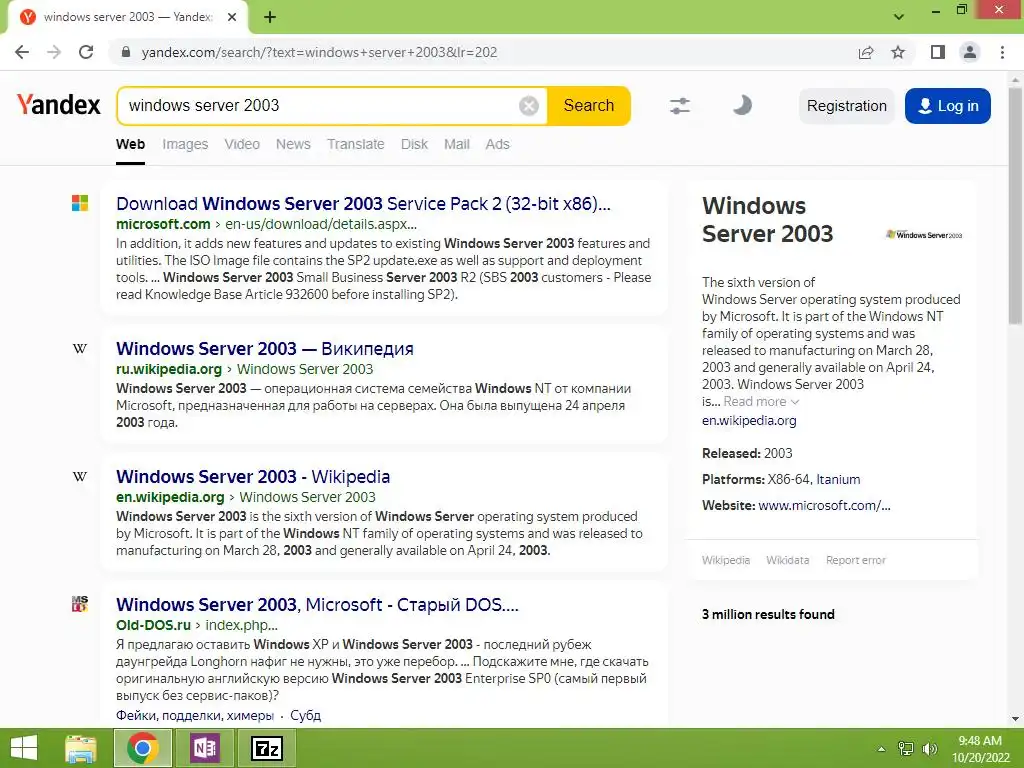Click the Windows Server 2003 logo thumbnail

pyautogui.click(x=924, y=234)
